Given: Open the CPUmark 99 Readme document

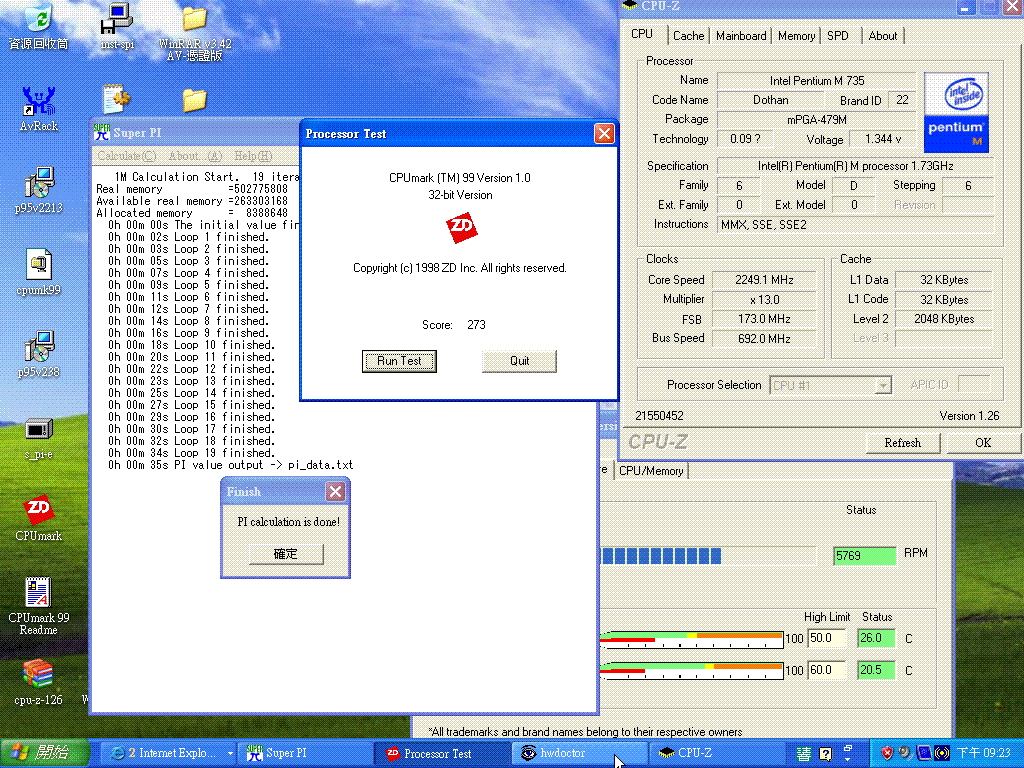Looking at the screenshot, I should coord(39,606).
